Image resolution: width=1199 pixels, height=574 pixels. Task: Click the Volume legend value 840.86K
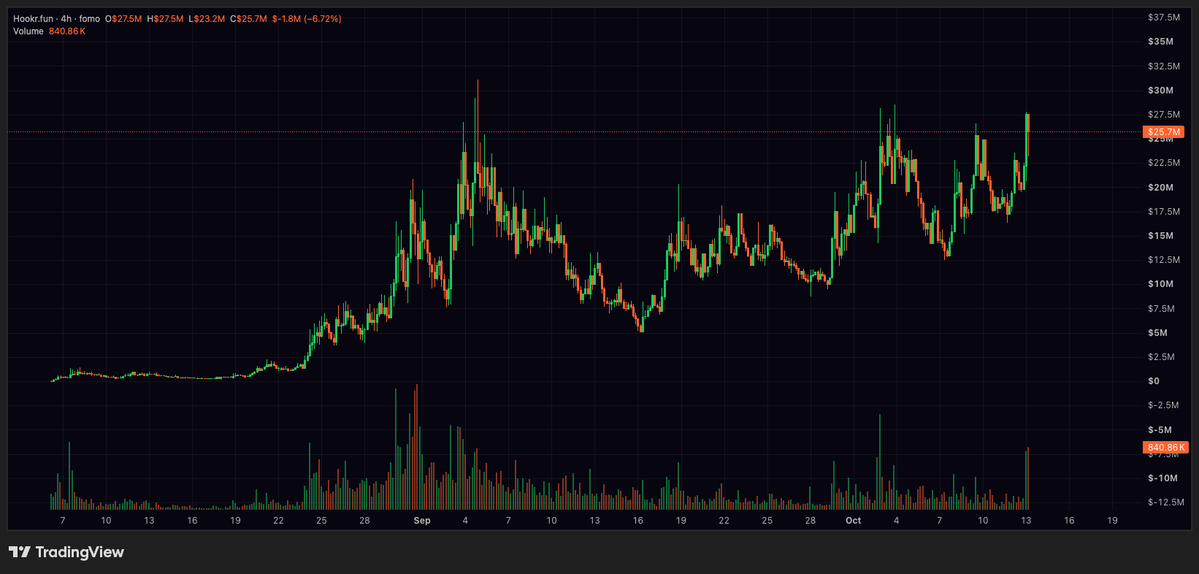point(66,31)
